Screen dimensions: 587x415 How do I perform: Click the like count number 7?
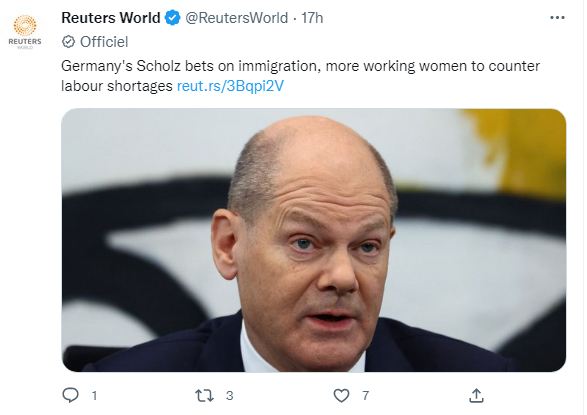pyautogui.click(x=366, y=396)
